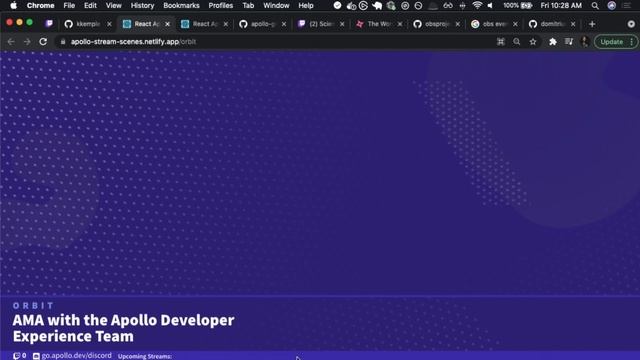The image size is (640, 360).
Task: Open the Help menu
Action: 306,5
